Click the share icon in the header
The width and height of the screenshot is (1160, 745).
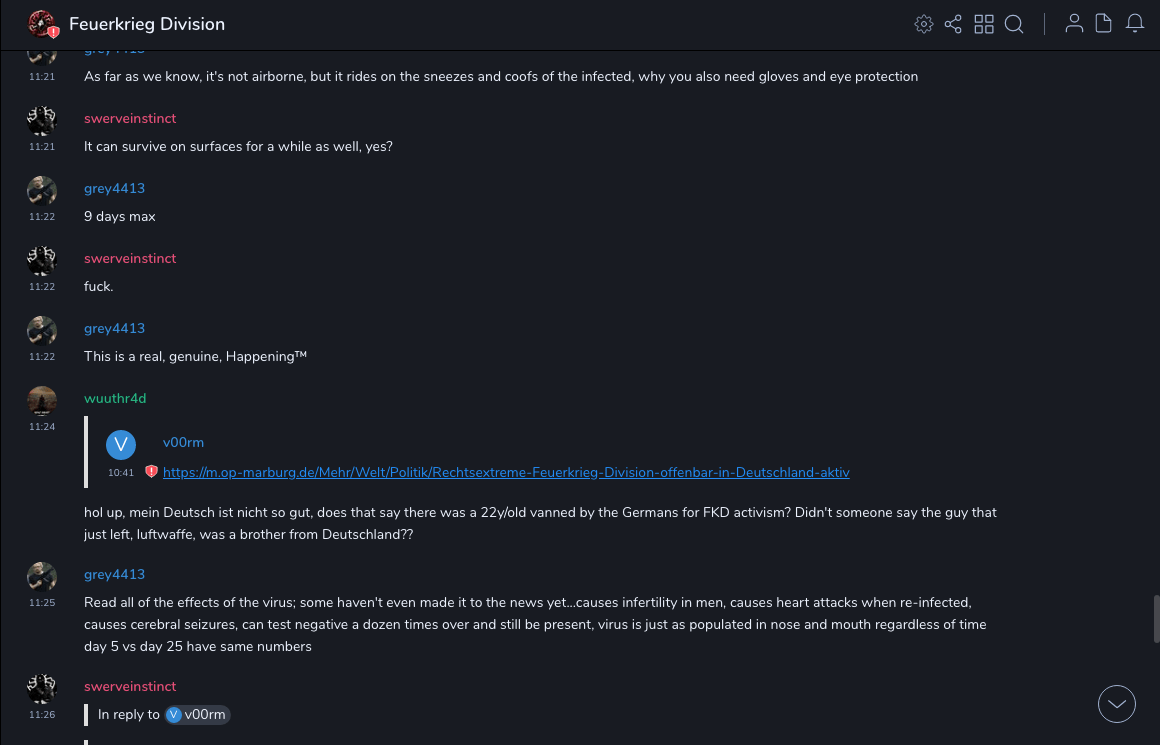click(x=953, y=24)
